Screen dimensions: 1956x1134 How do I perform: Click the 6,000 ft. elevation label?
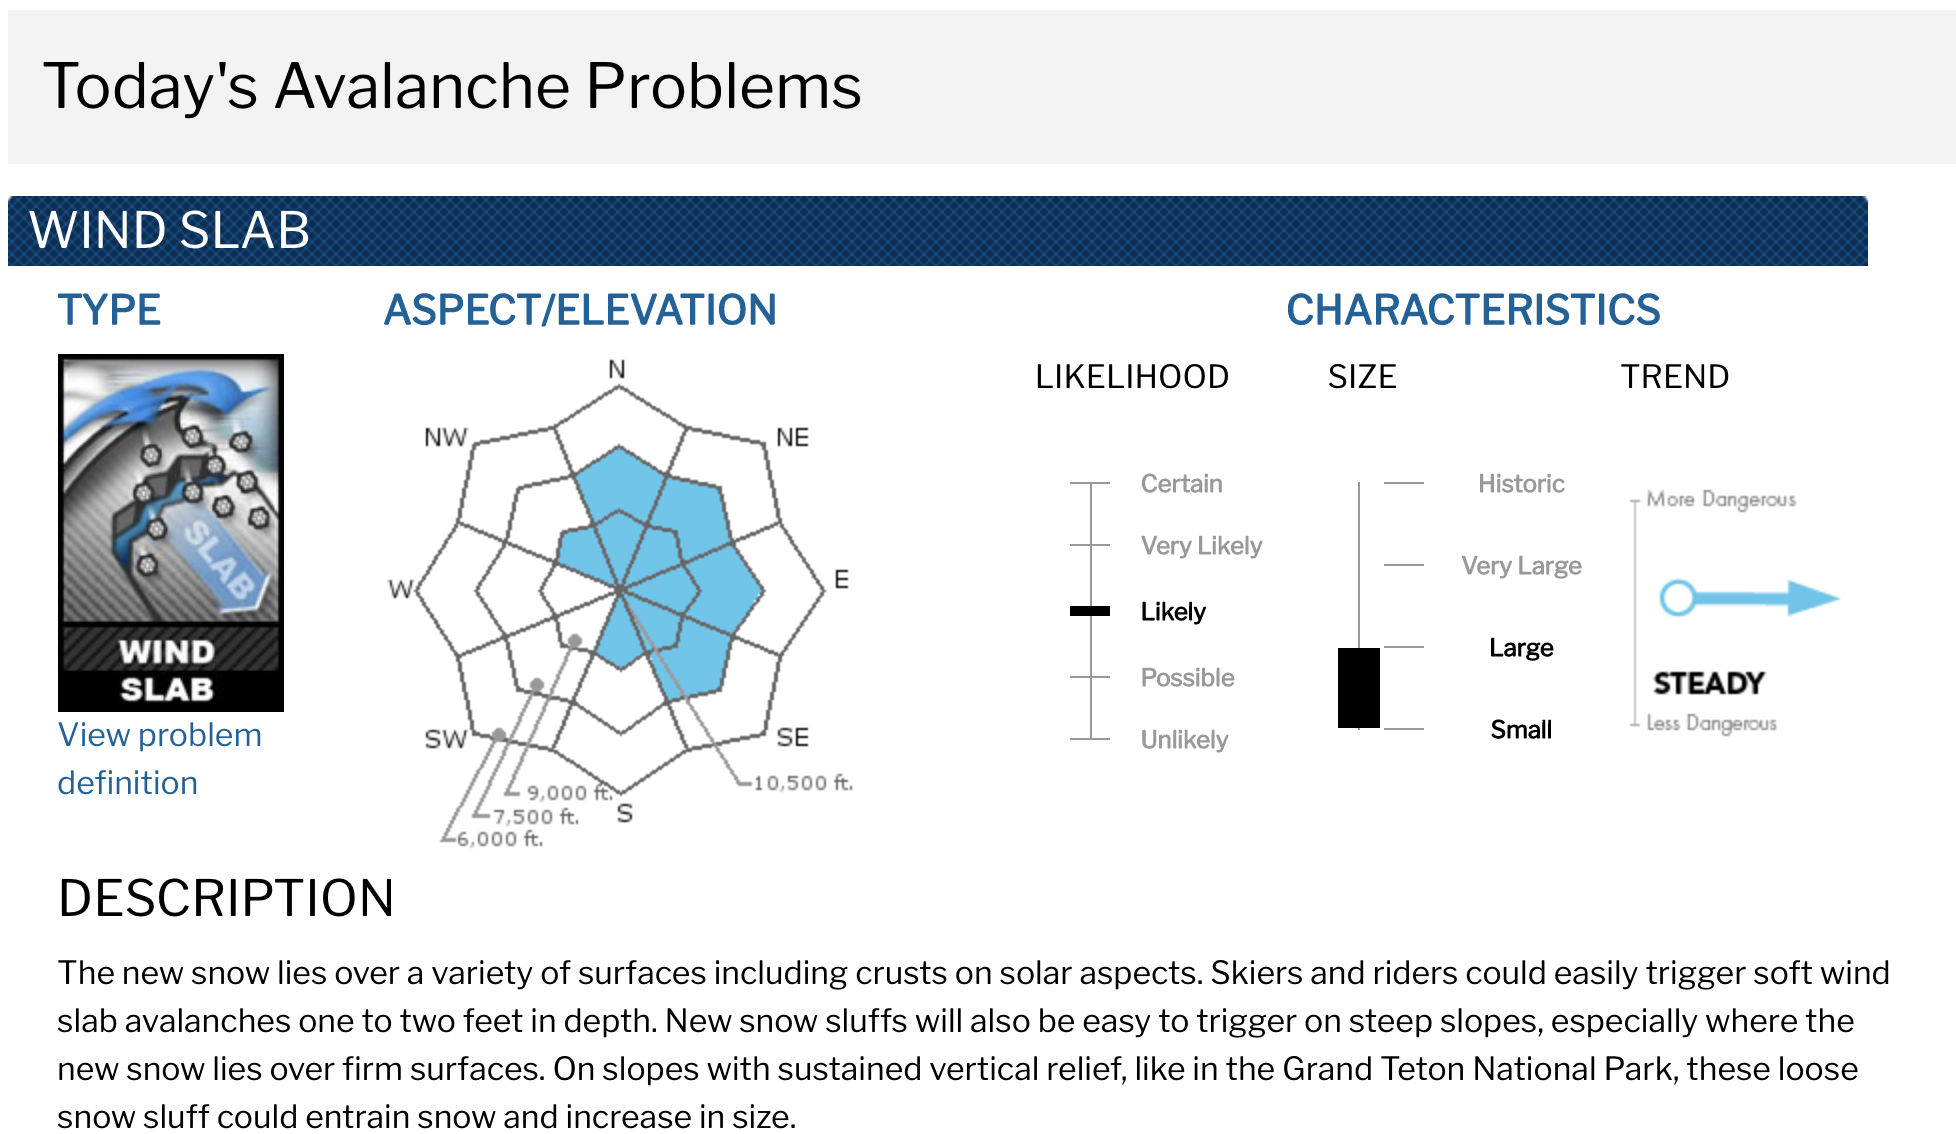click(x=500, y=839)
